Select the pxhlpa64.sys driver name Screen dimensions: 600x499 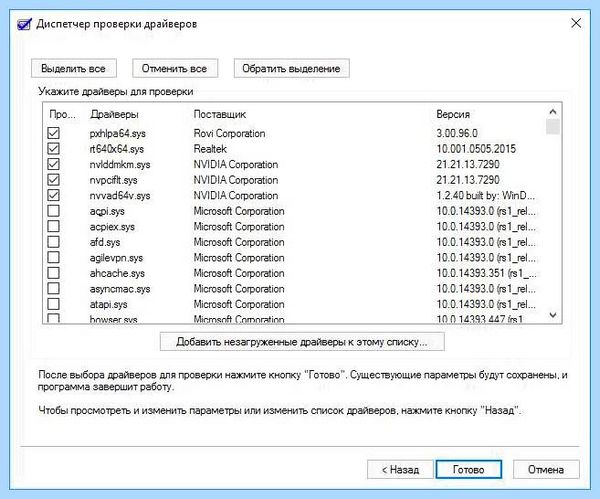(118, 134)
